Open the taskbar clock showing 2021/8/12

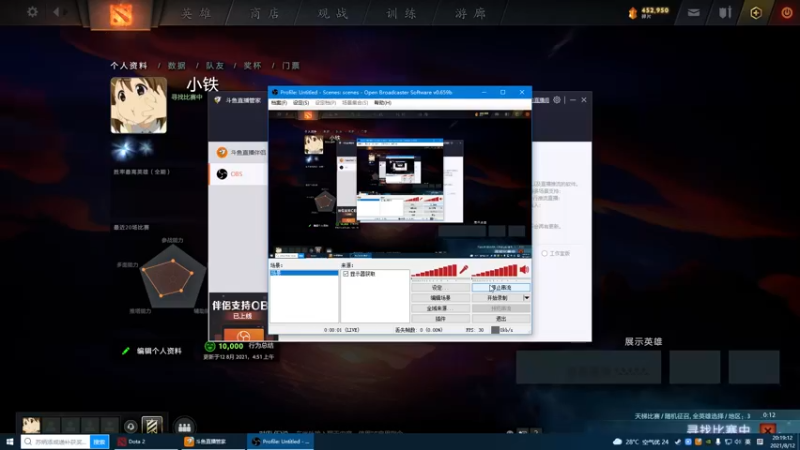(782, 442)
